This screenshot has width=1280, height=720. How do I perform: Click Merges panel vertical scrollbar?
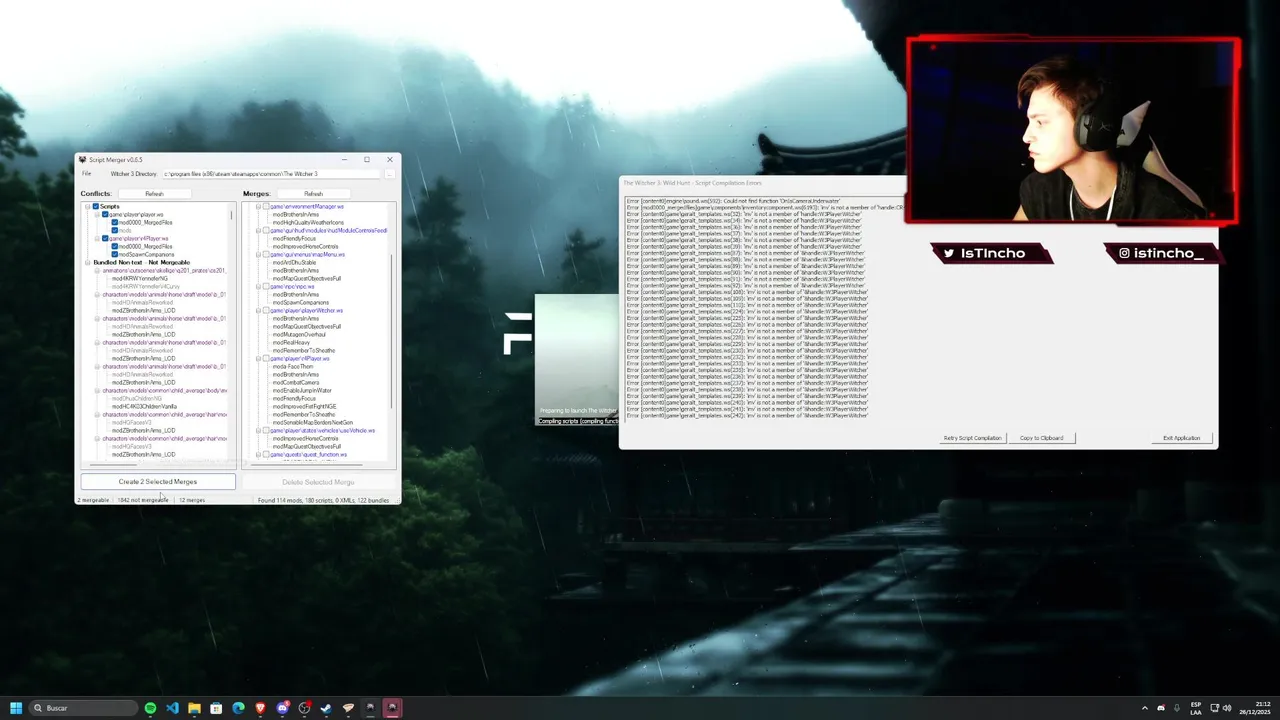[391, 330]
